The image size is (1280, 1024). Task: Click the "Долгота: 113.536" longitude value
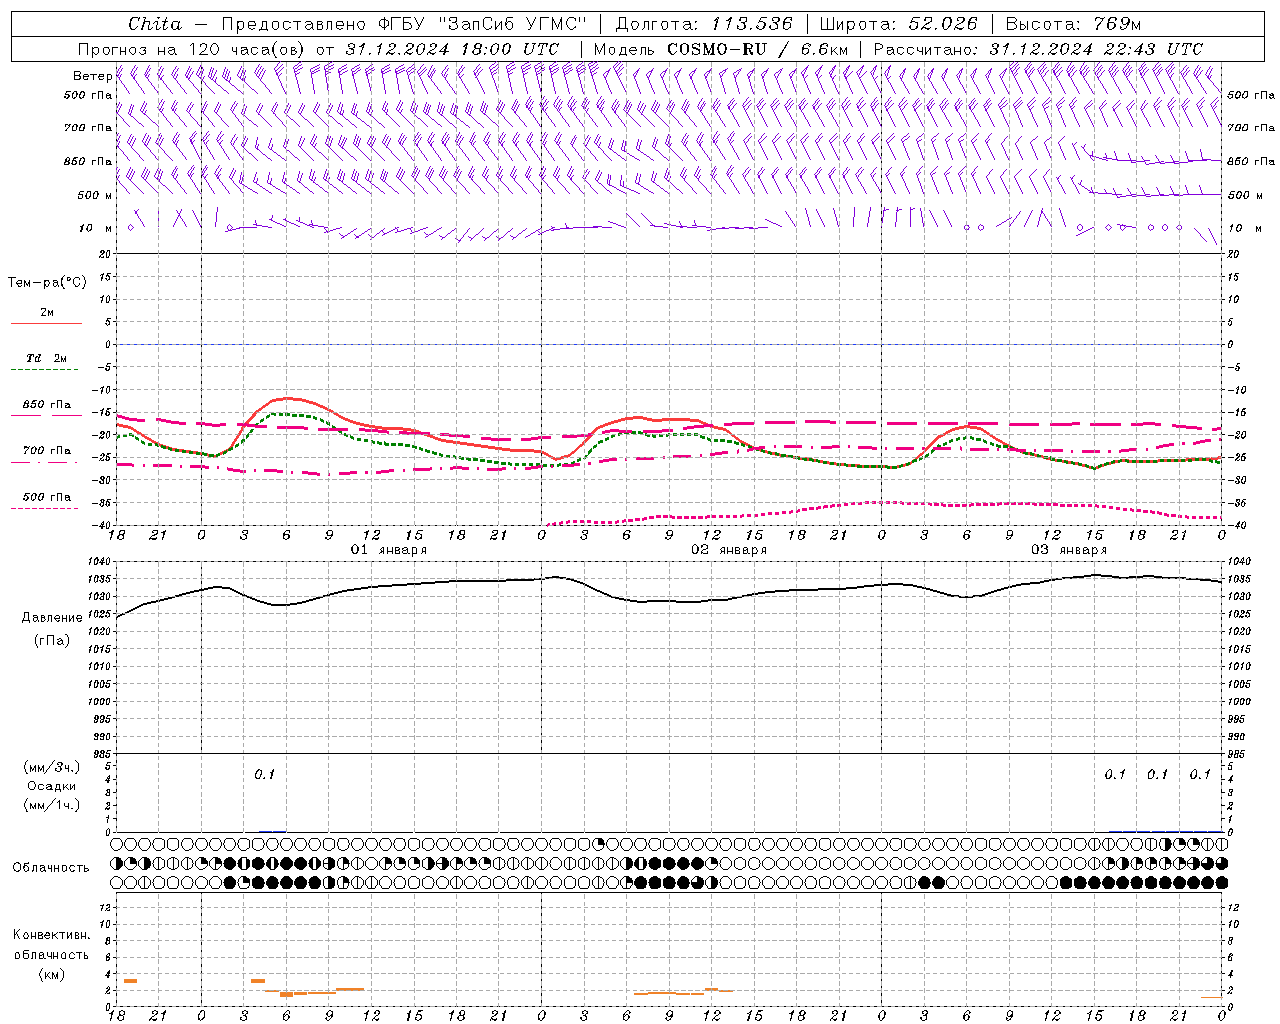tap(704, 24)
